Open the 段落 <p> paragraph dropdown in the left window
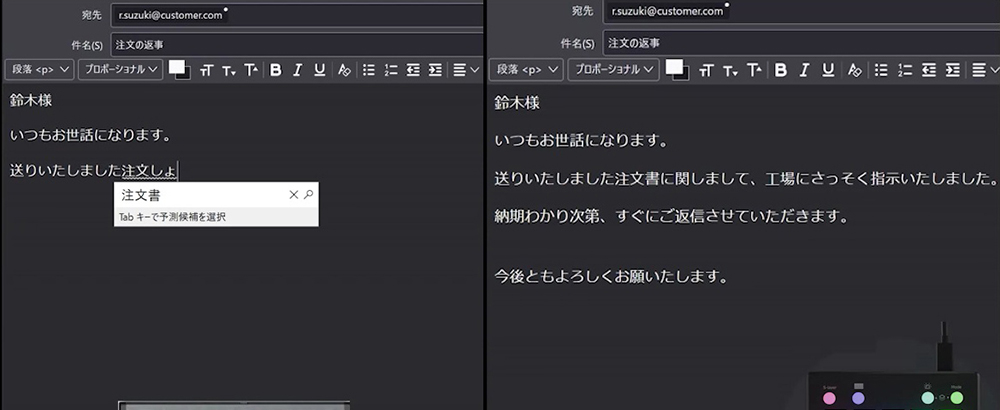1000x410 pixels. pyautogui.click(x=40, y=70)
